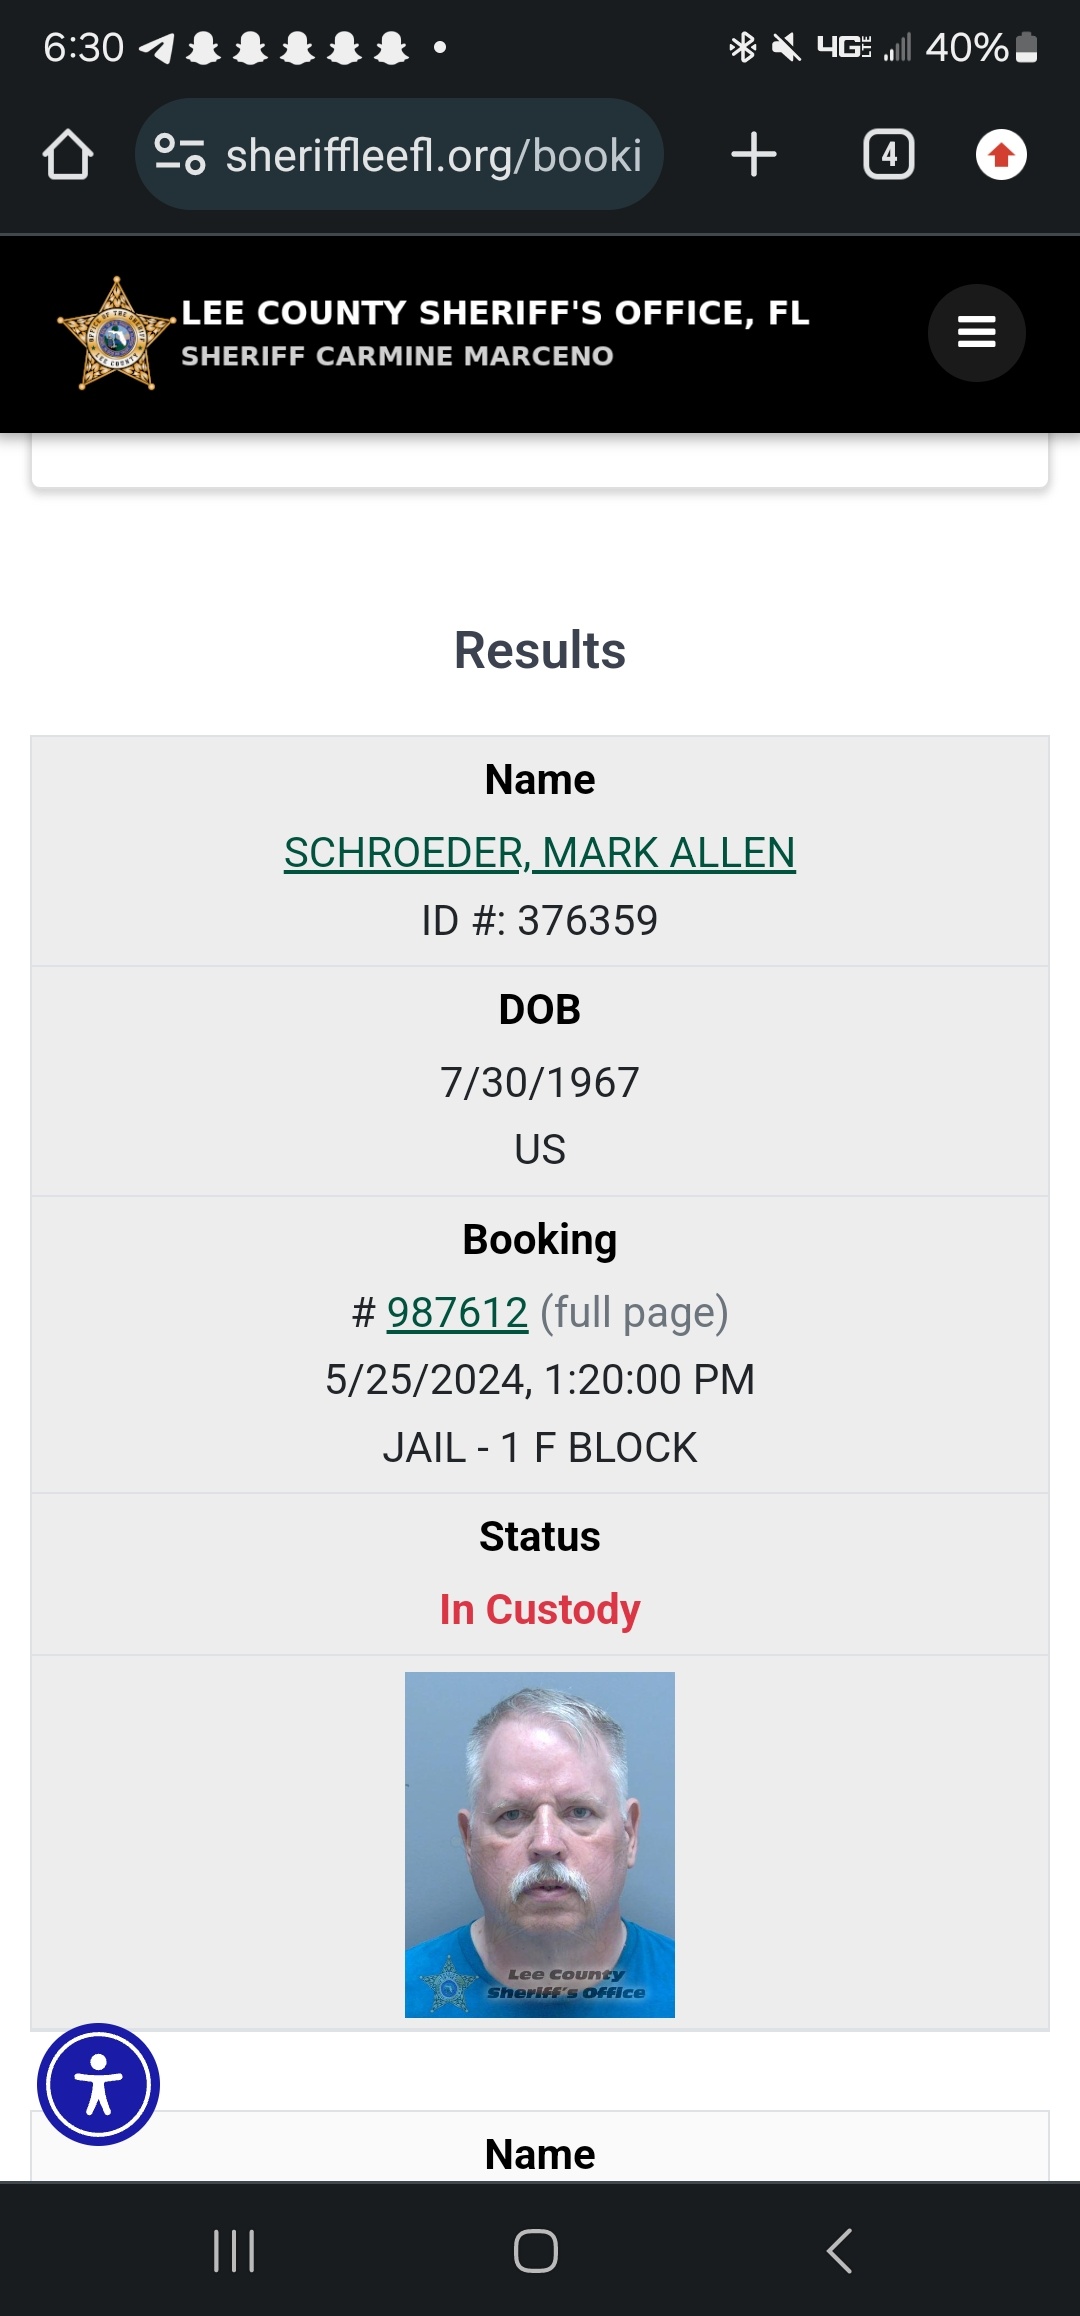
Task: Tap Android back navigation arrow
Action: click(840, 2251)
